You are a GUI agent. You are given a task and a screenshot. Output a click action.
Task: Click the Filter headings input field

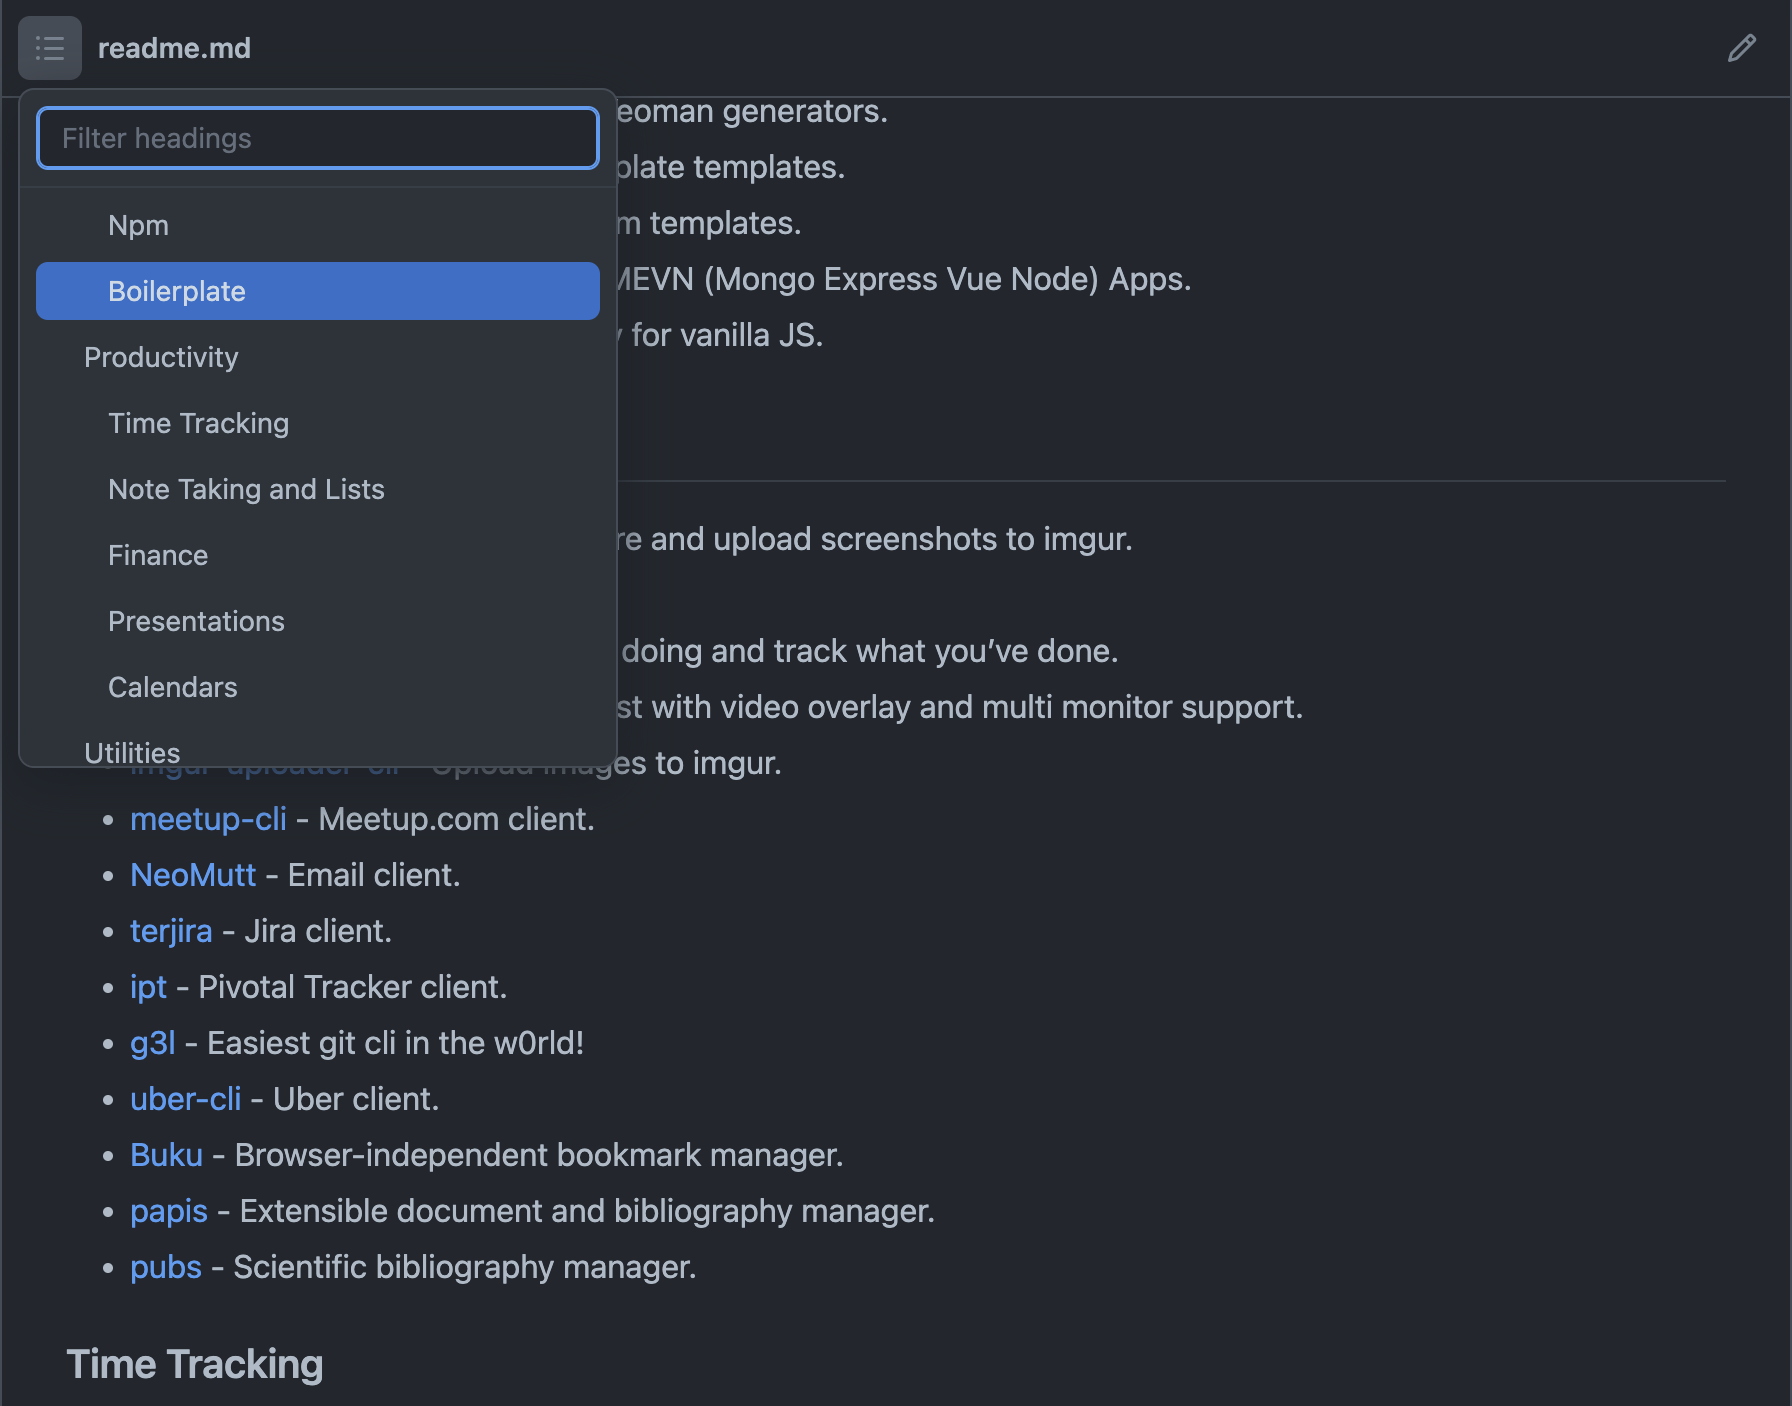(317, 138)
